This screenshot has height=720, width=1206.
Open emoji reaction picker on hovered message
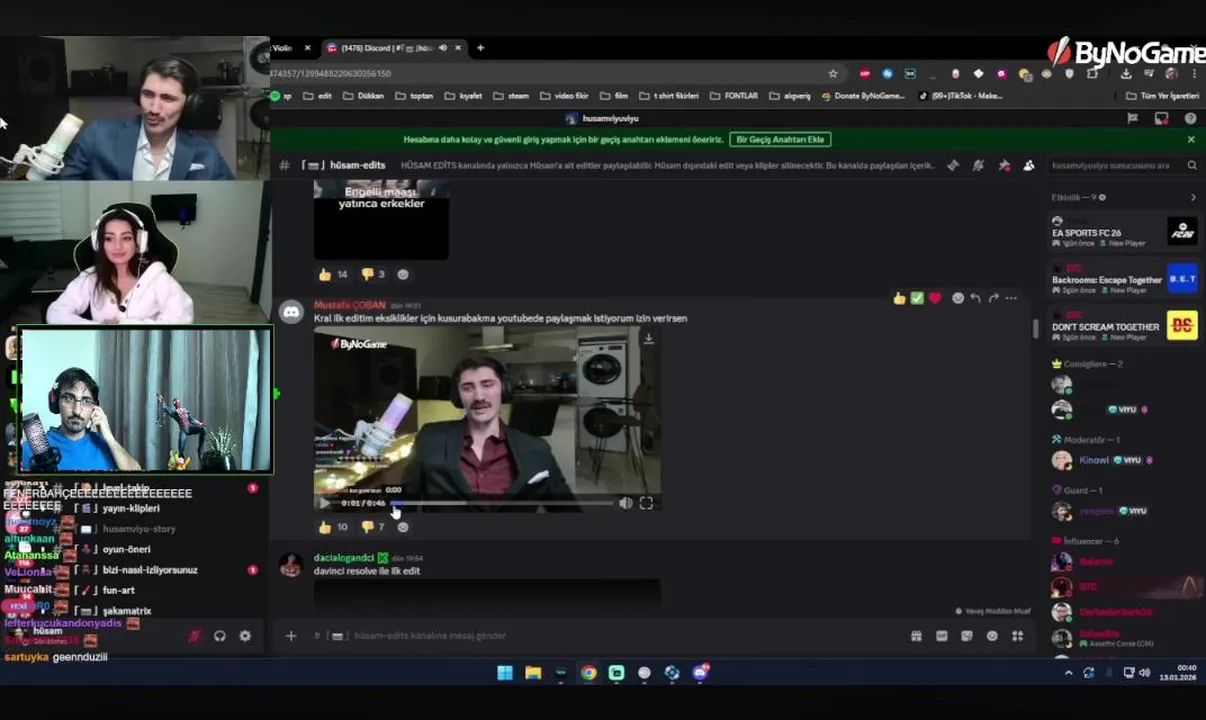(958, 298)
